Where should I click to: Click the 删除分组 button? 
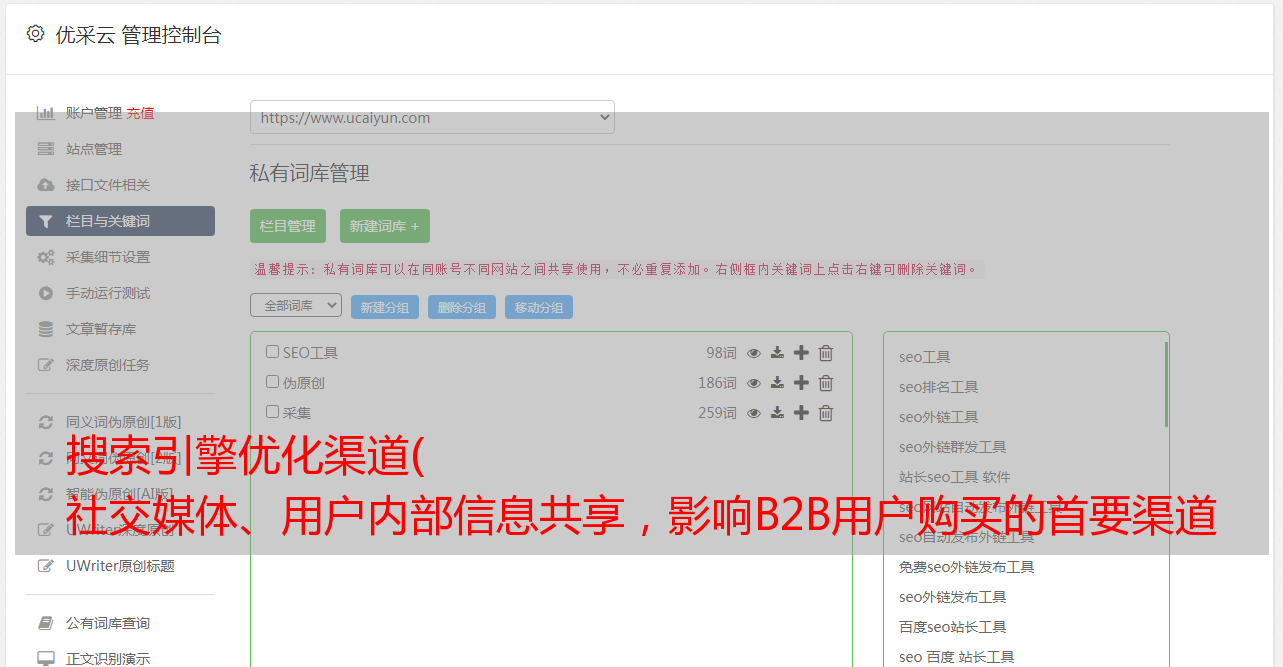(462, 307)
